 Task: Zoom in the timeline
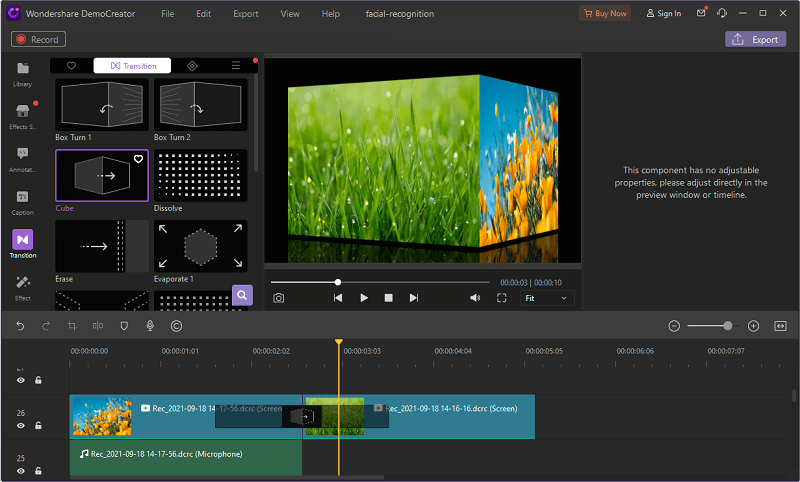click(754, 326)
